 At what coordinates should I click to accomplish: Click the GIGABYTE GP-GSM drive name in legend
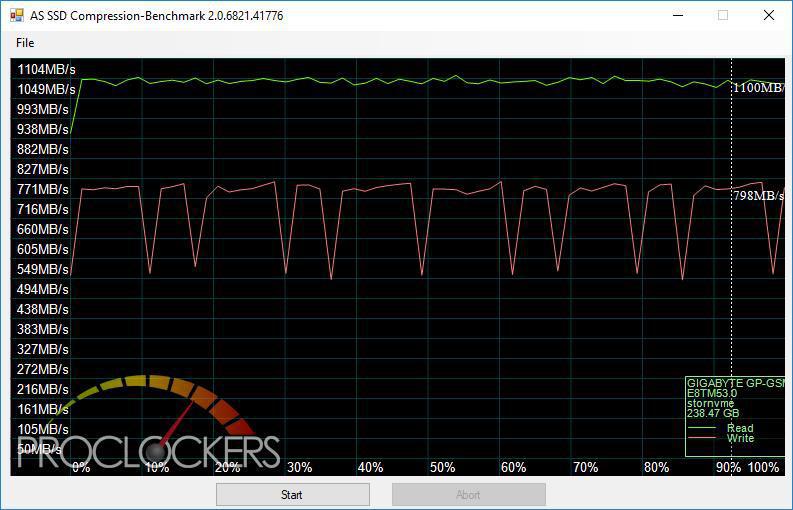(x=736, y=384)
